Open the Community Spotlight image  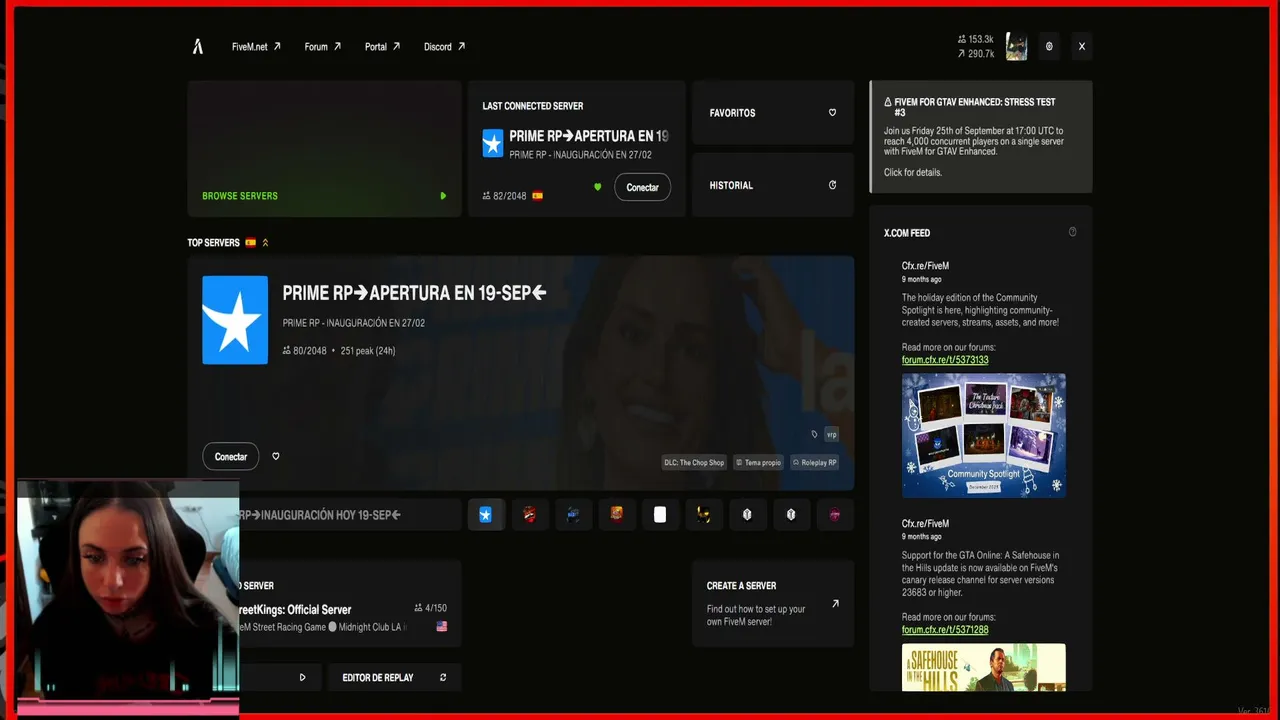coord(984,435)
